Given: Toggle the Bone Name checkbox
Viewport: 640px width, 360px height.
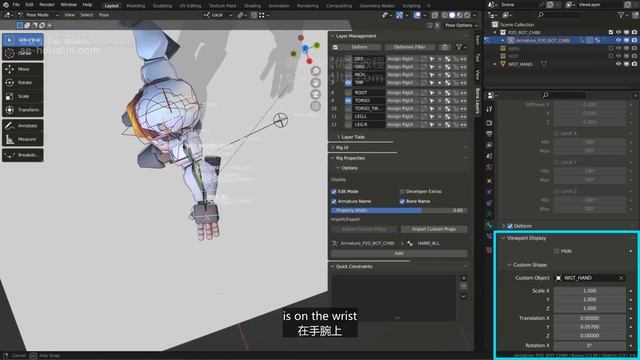Looking at the screenshot, I should 402,201.
